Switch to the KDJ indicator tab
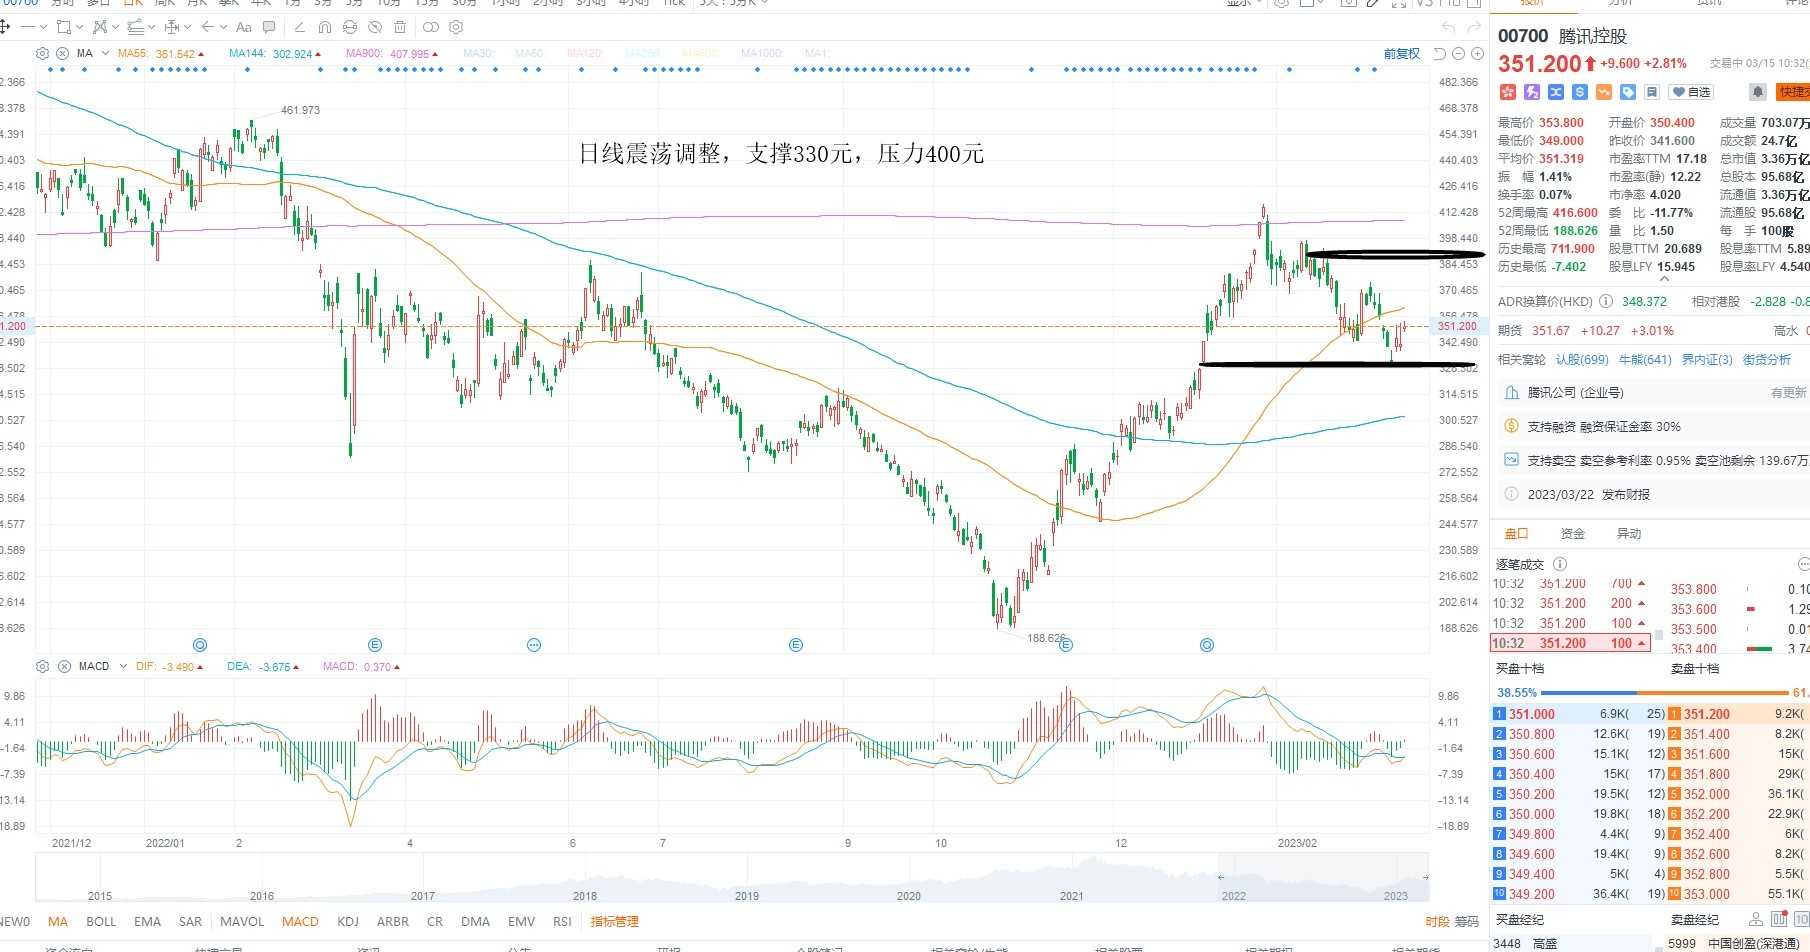Screen dimensions: 1810x952 [348, 921]
